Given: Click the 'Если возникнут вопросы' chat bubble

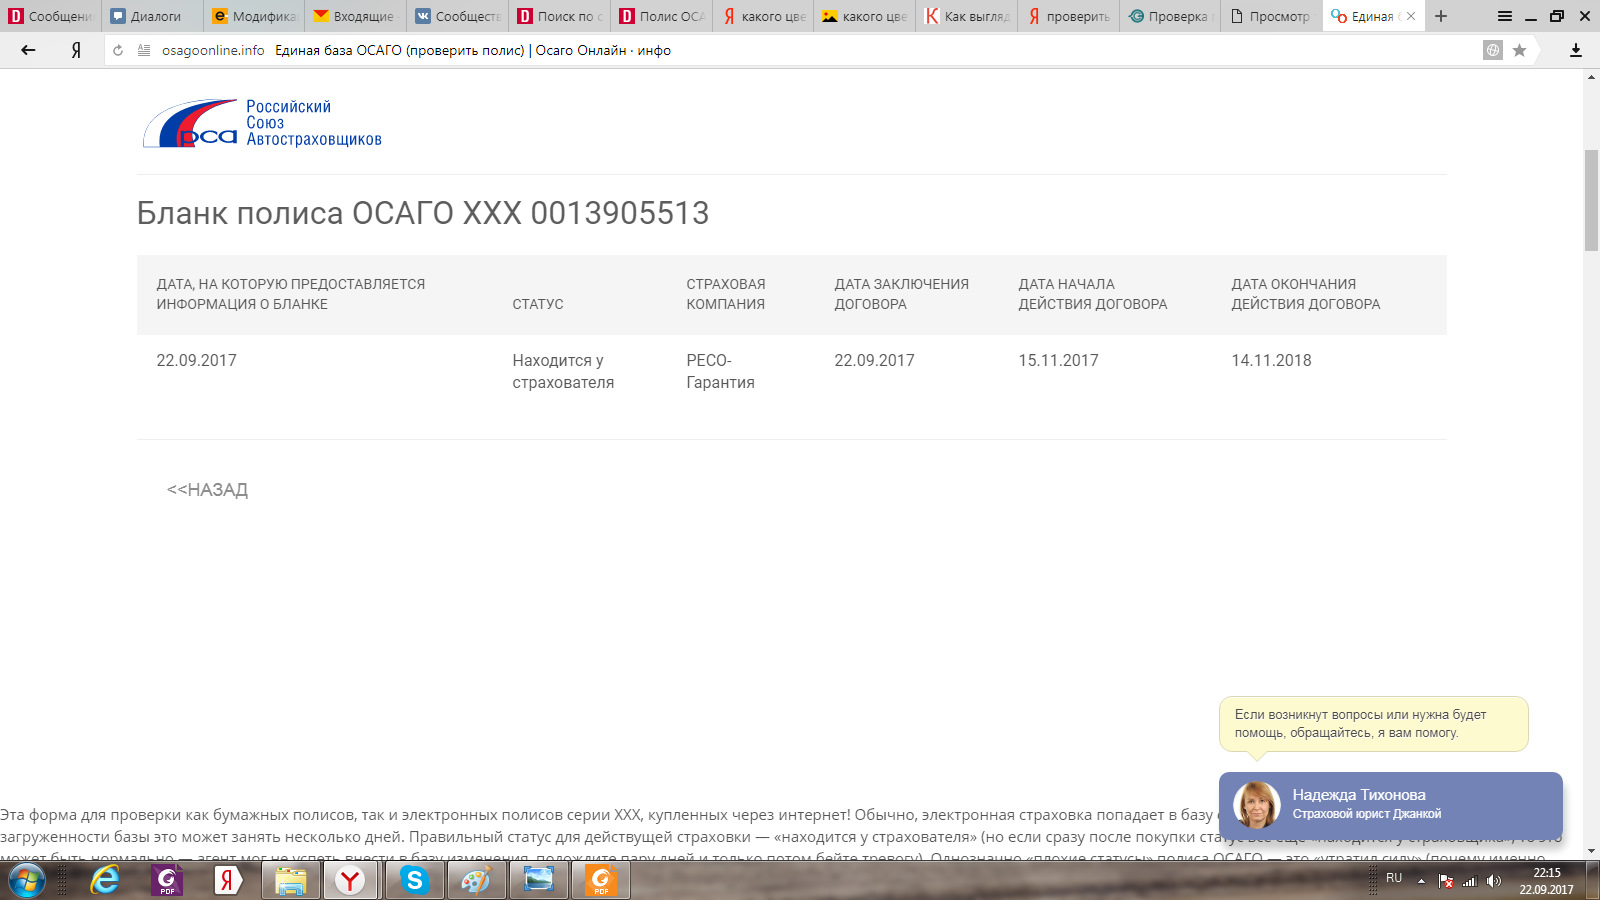Looking at the screenshot, I should pos(1373,724).
